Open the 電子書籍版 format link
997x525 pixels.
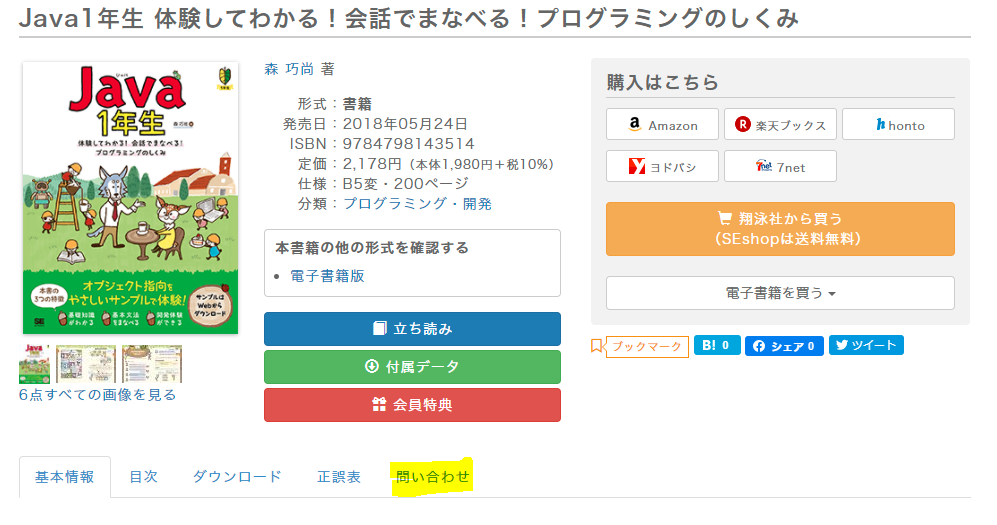[x=327, y=276]
